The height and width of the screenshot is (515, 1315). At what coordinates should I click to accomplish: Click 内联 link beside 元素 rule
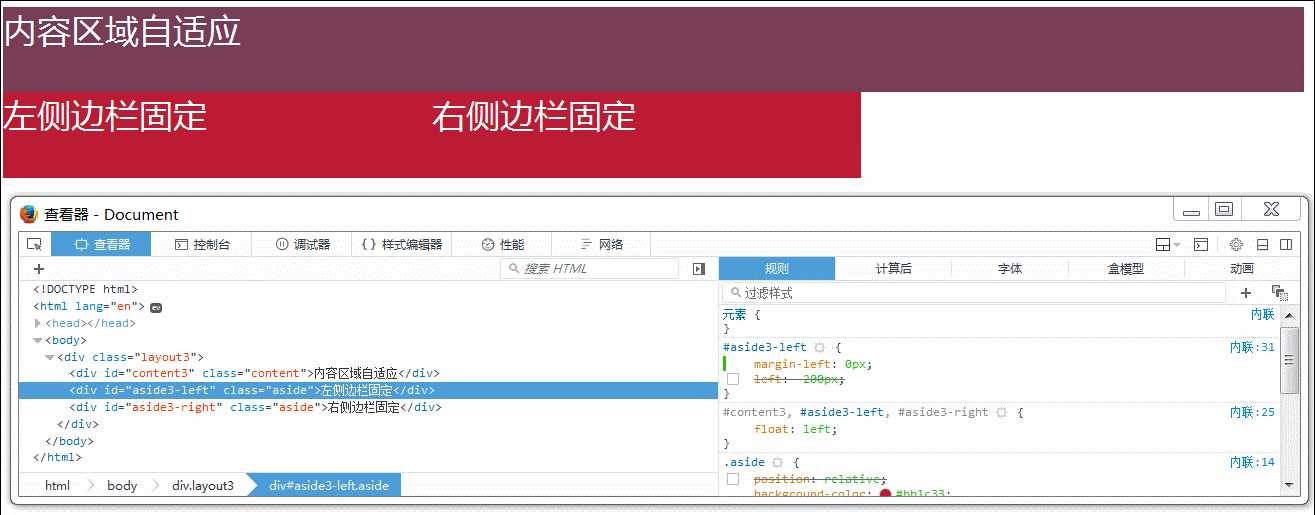[1263, 314]
